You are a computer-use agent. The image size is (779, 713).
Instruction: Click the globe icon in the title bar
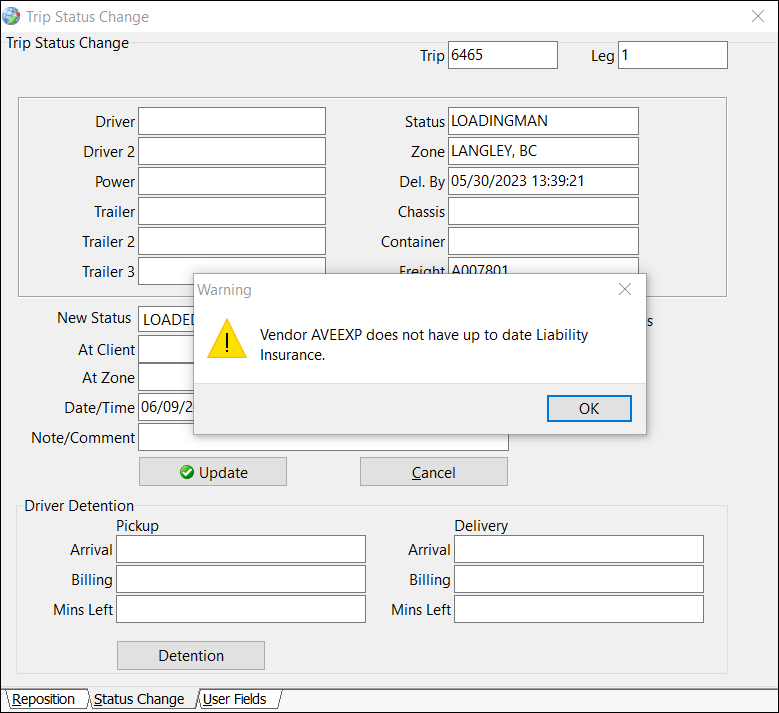pyautogui.click(x=11, y=16)
